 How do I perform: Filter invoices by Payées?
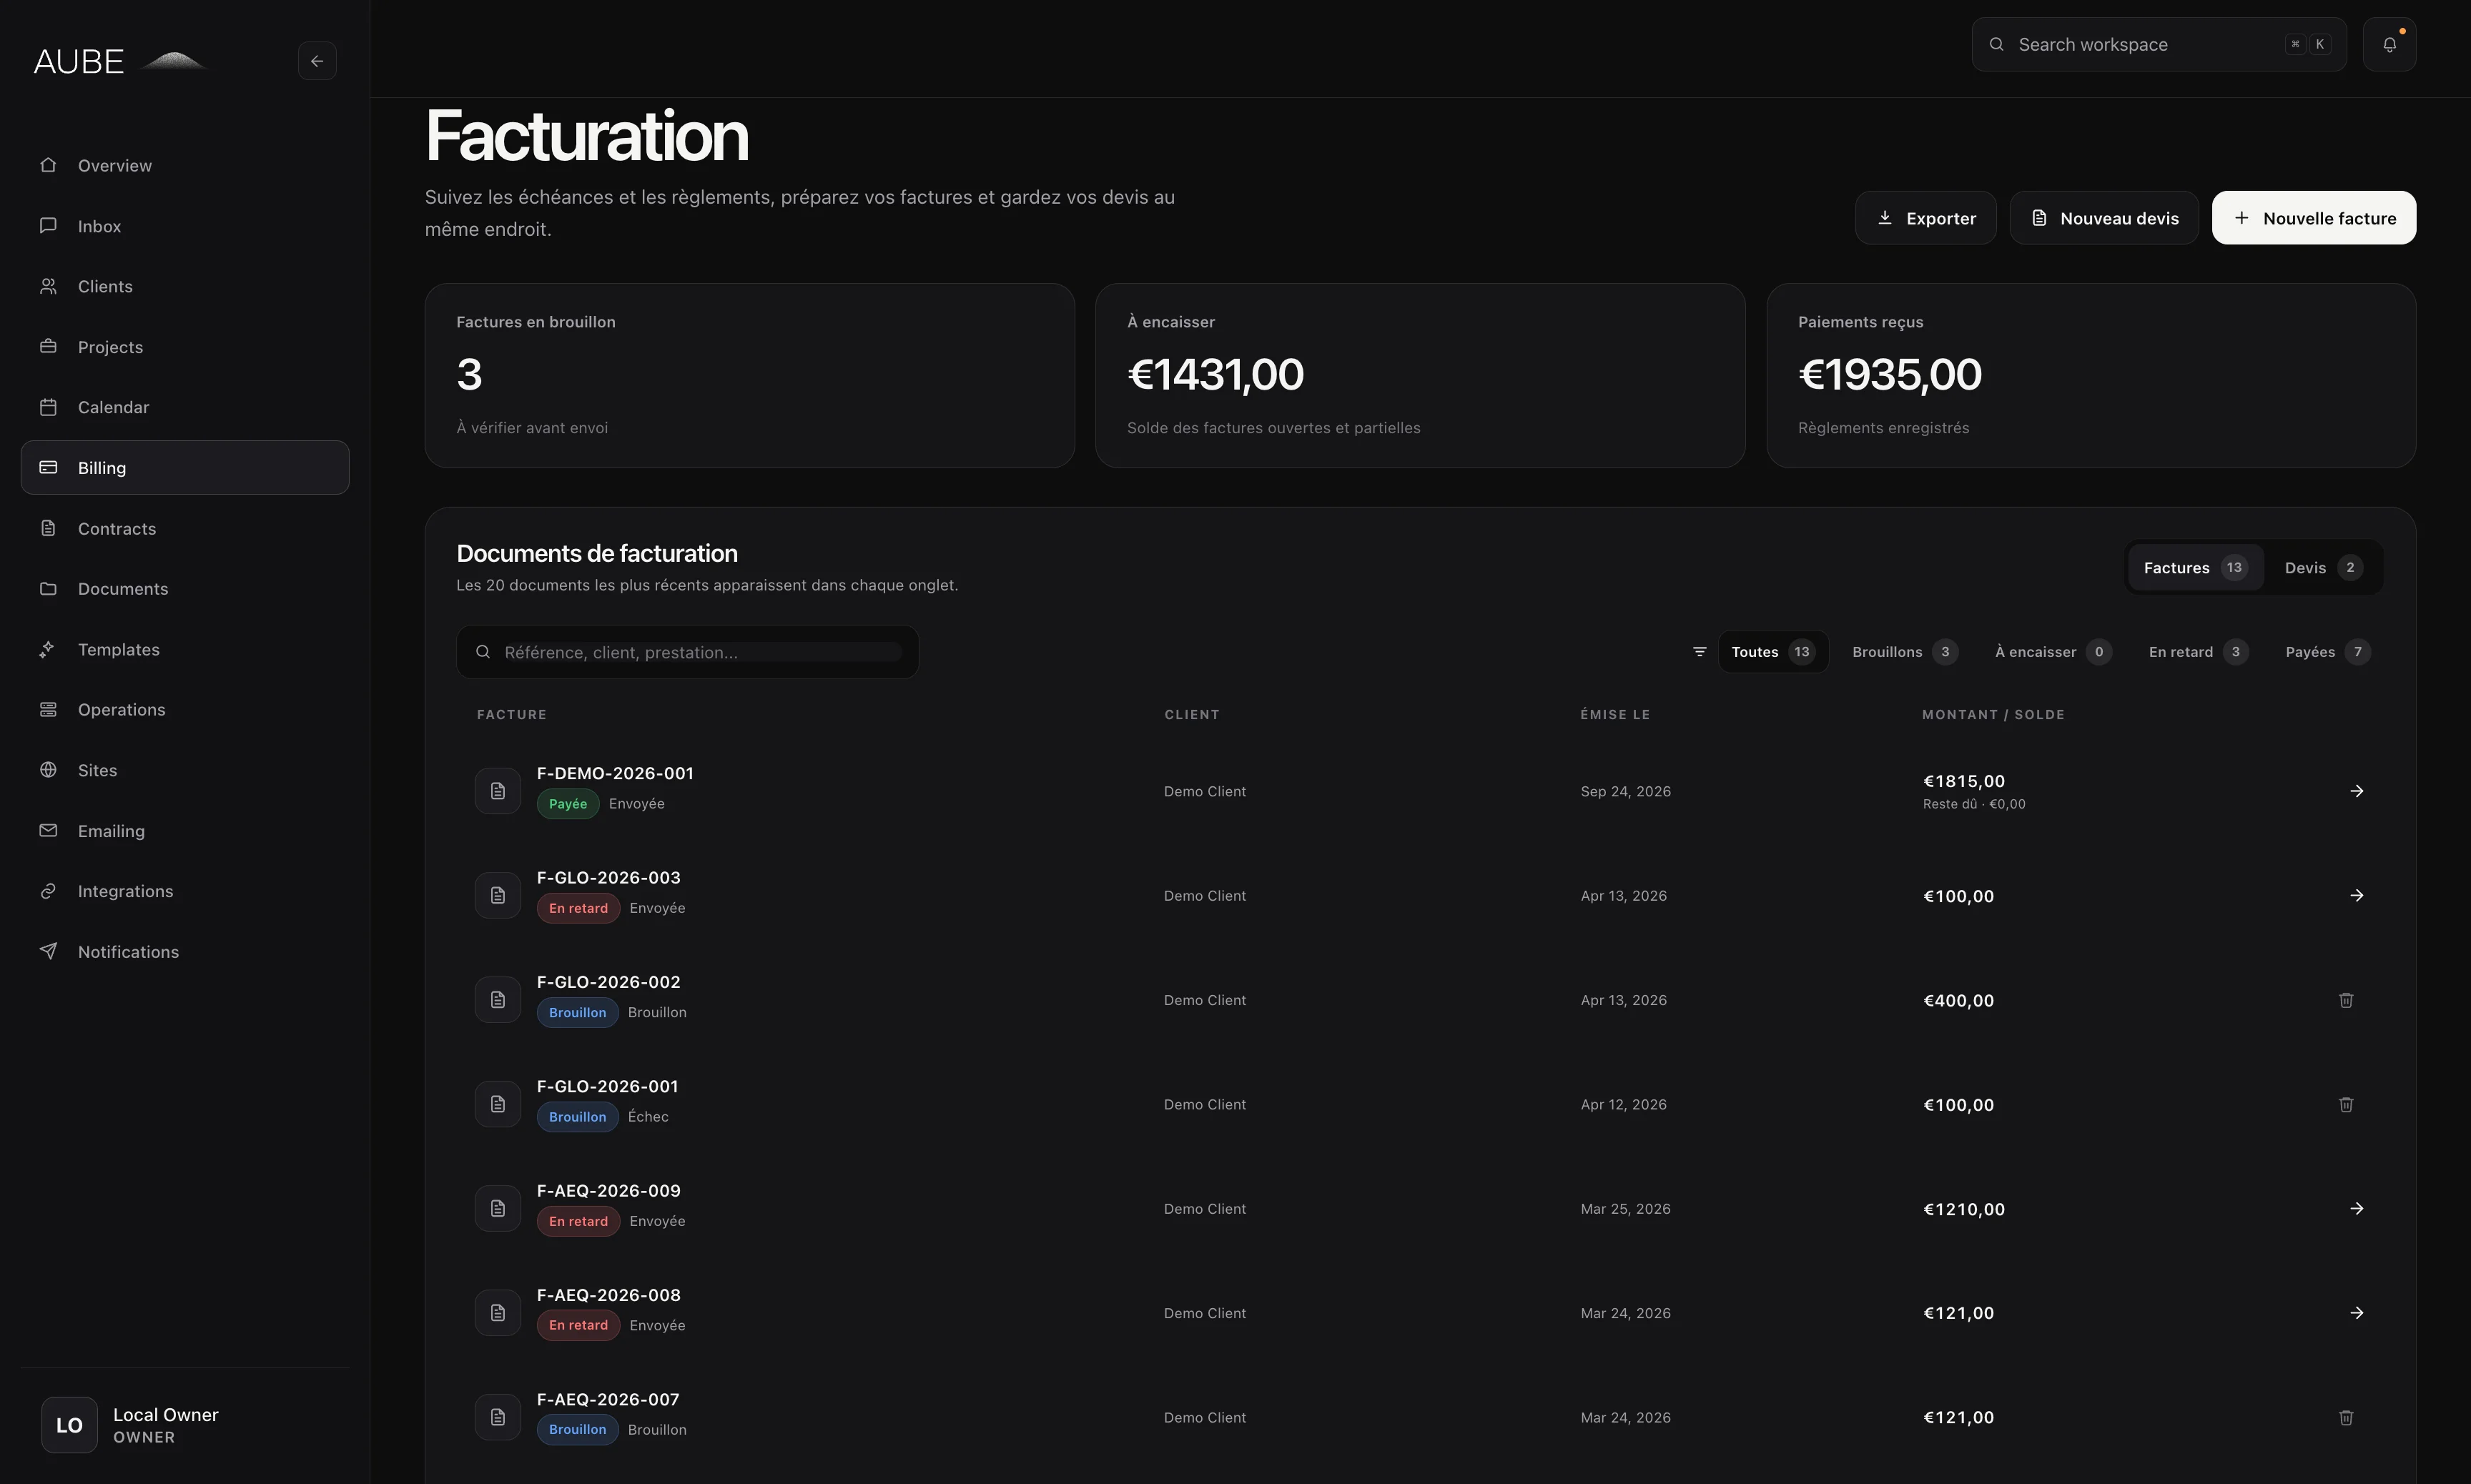click(2327, 652)
